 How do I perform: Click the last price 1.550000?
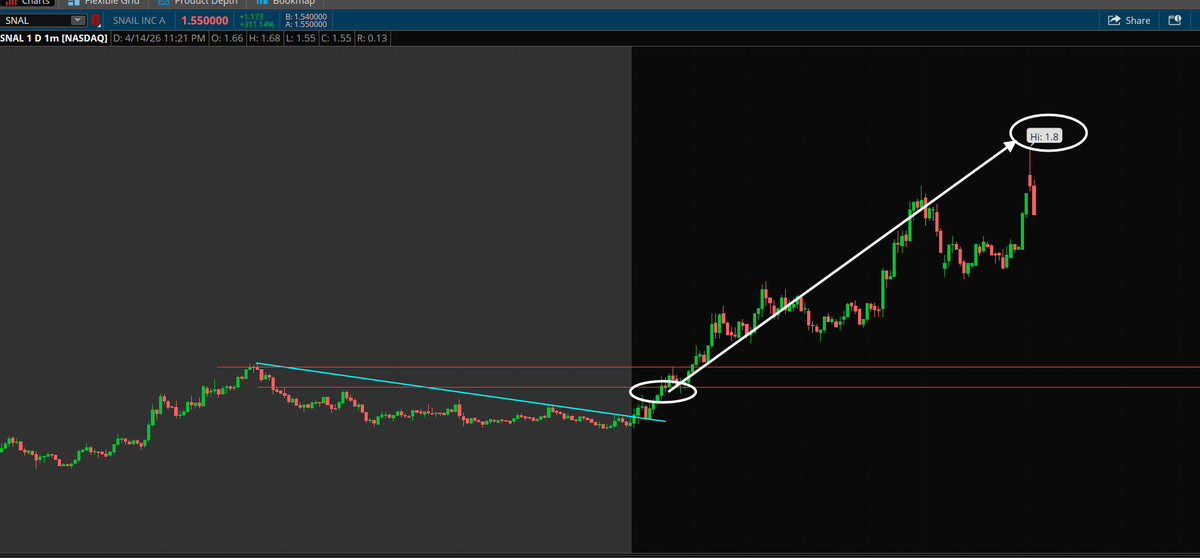205,20
